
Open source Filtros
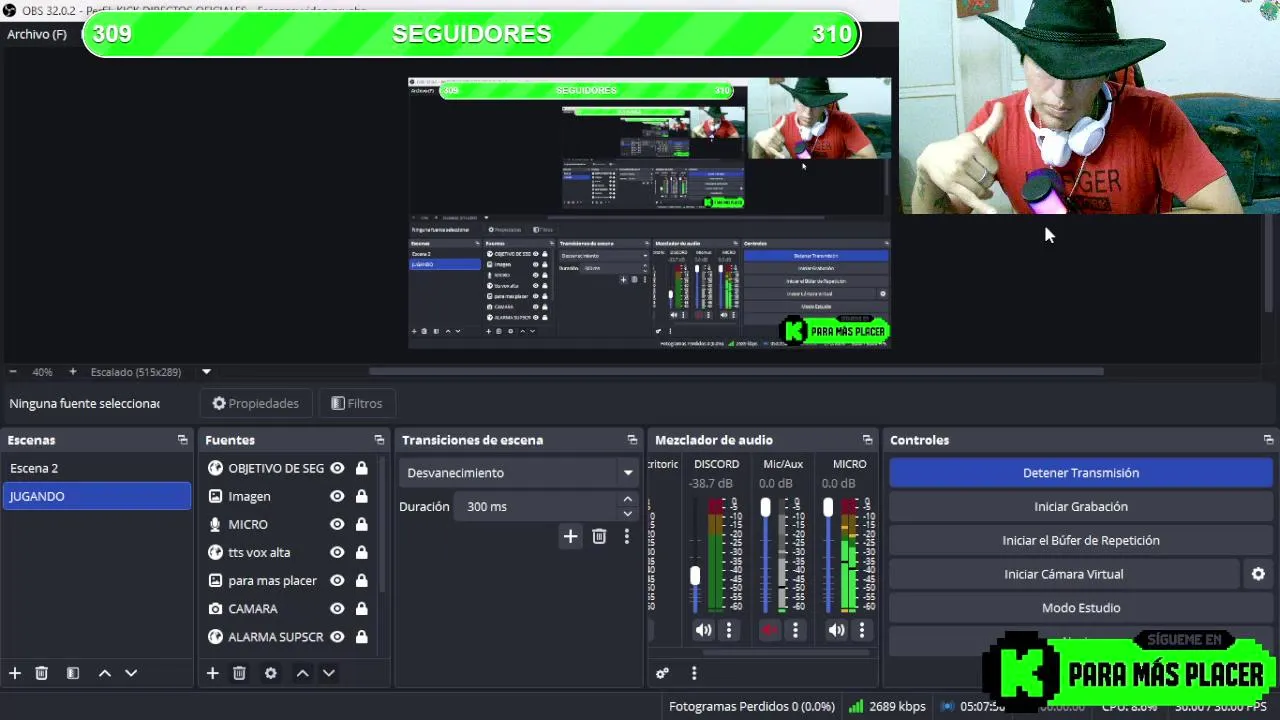[x=357, y=403]
